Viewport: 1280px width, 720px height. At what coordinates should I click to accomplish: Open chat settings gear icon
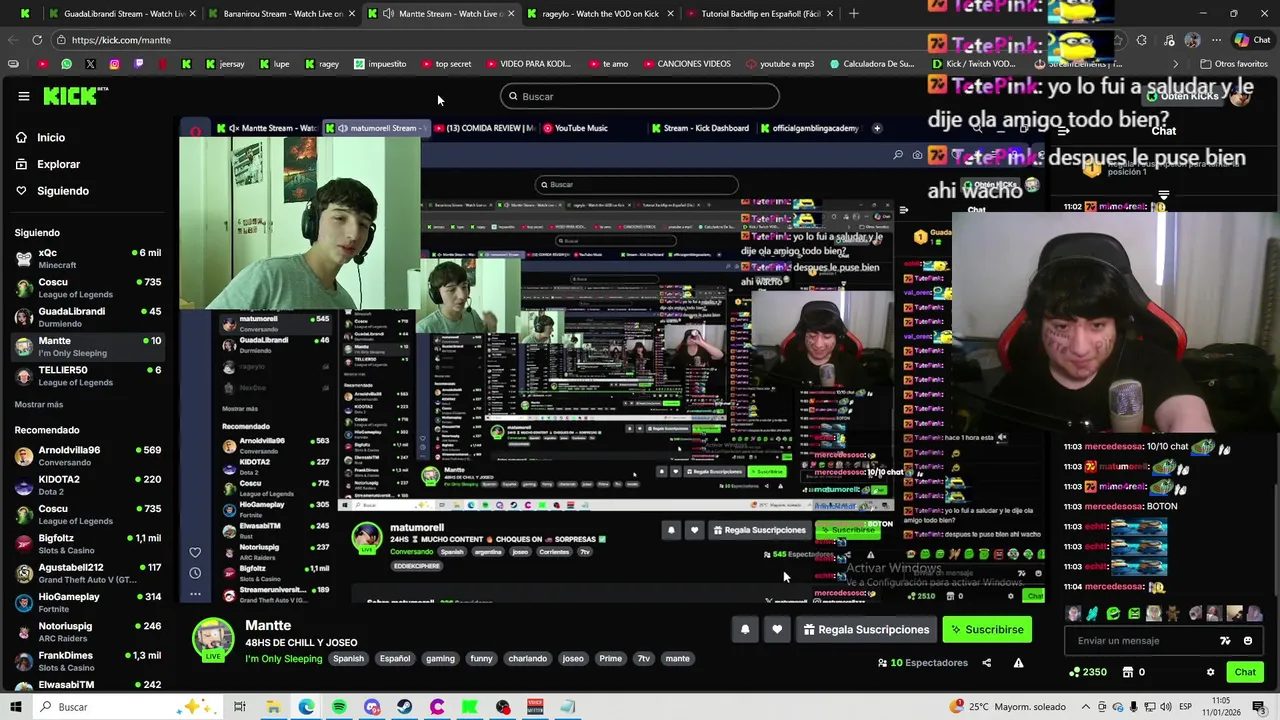1210,672
